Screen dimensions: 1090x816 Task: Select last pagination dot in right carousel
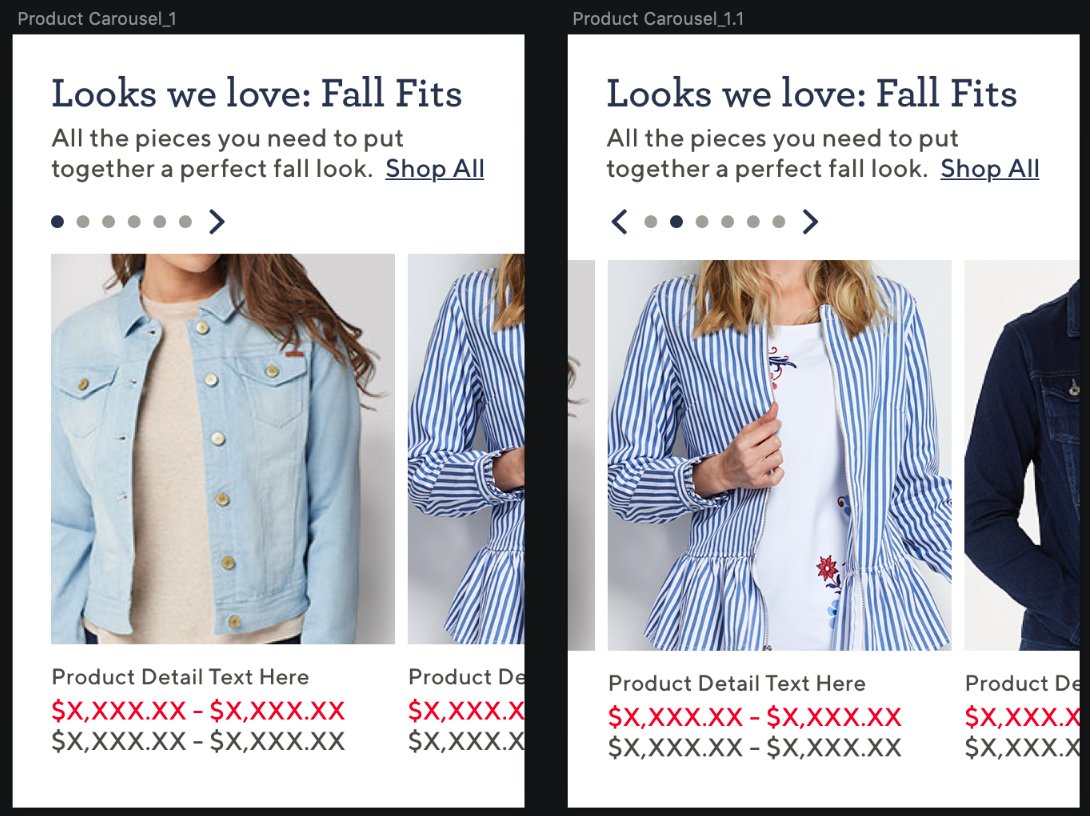[779, 222]
